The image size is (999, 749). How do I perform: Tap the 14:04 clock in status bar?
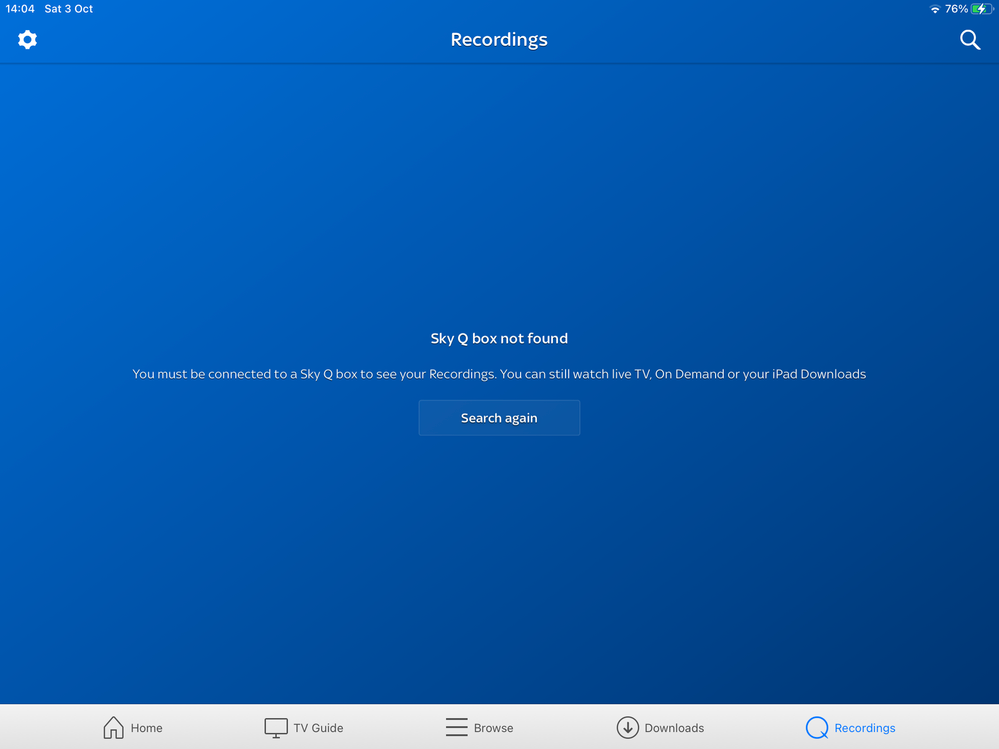pos(20,9)
